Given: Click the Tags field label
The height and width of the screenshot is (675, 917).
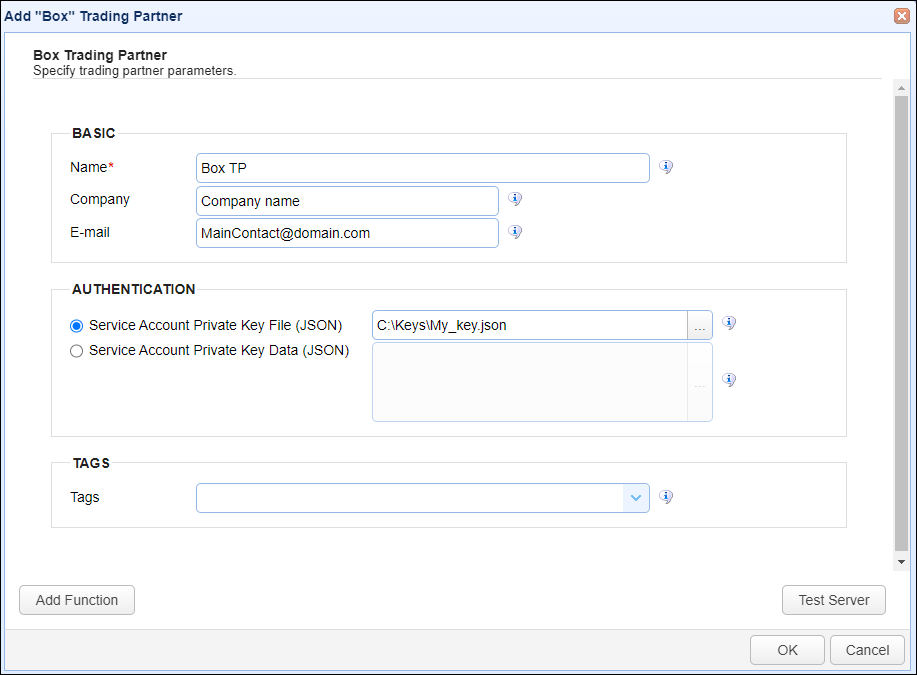Looking at the screenshot, I should (x=85, y=497).
